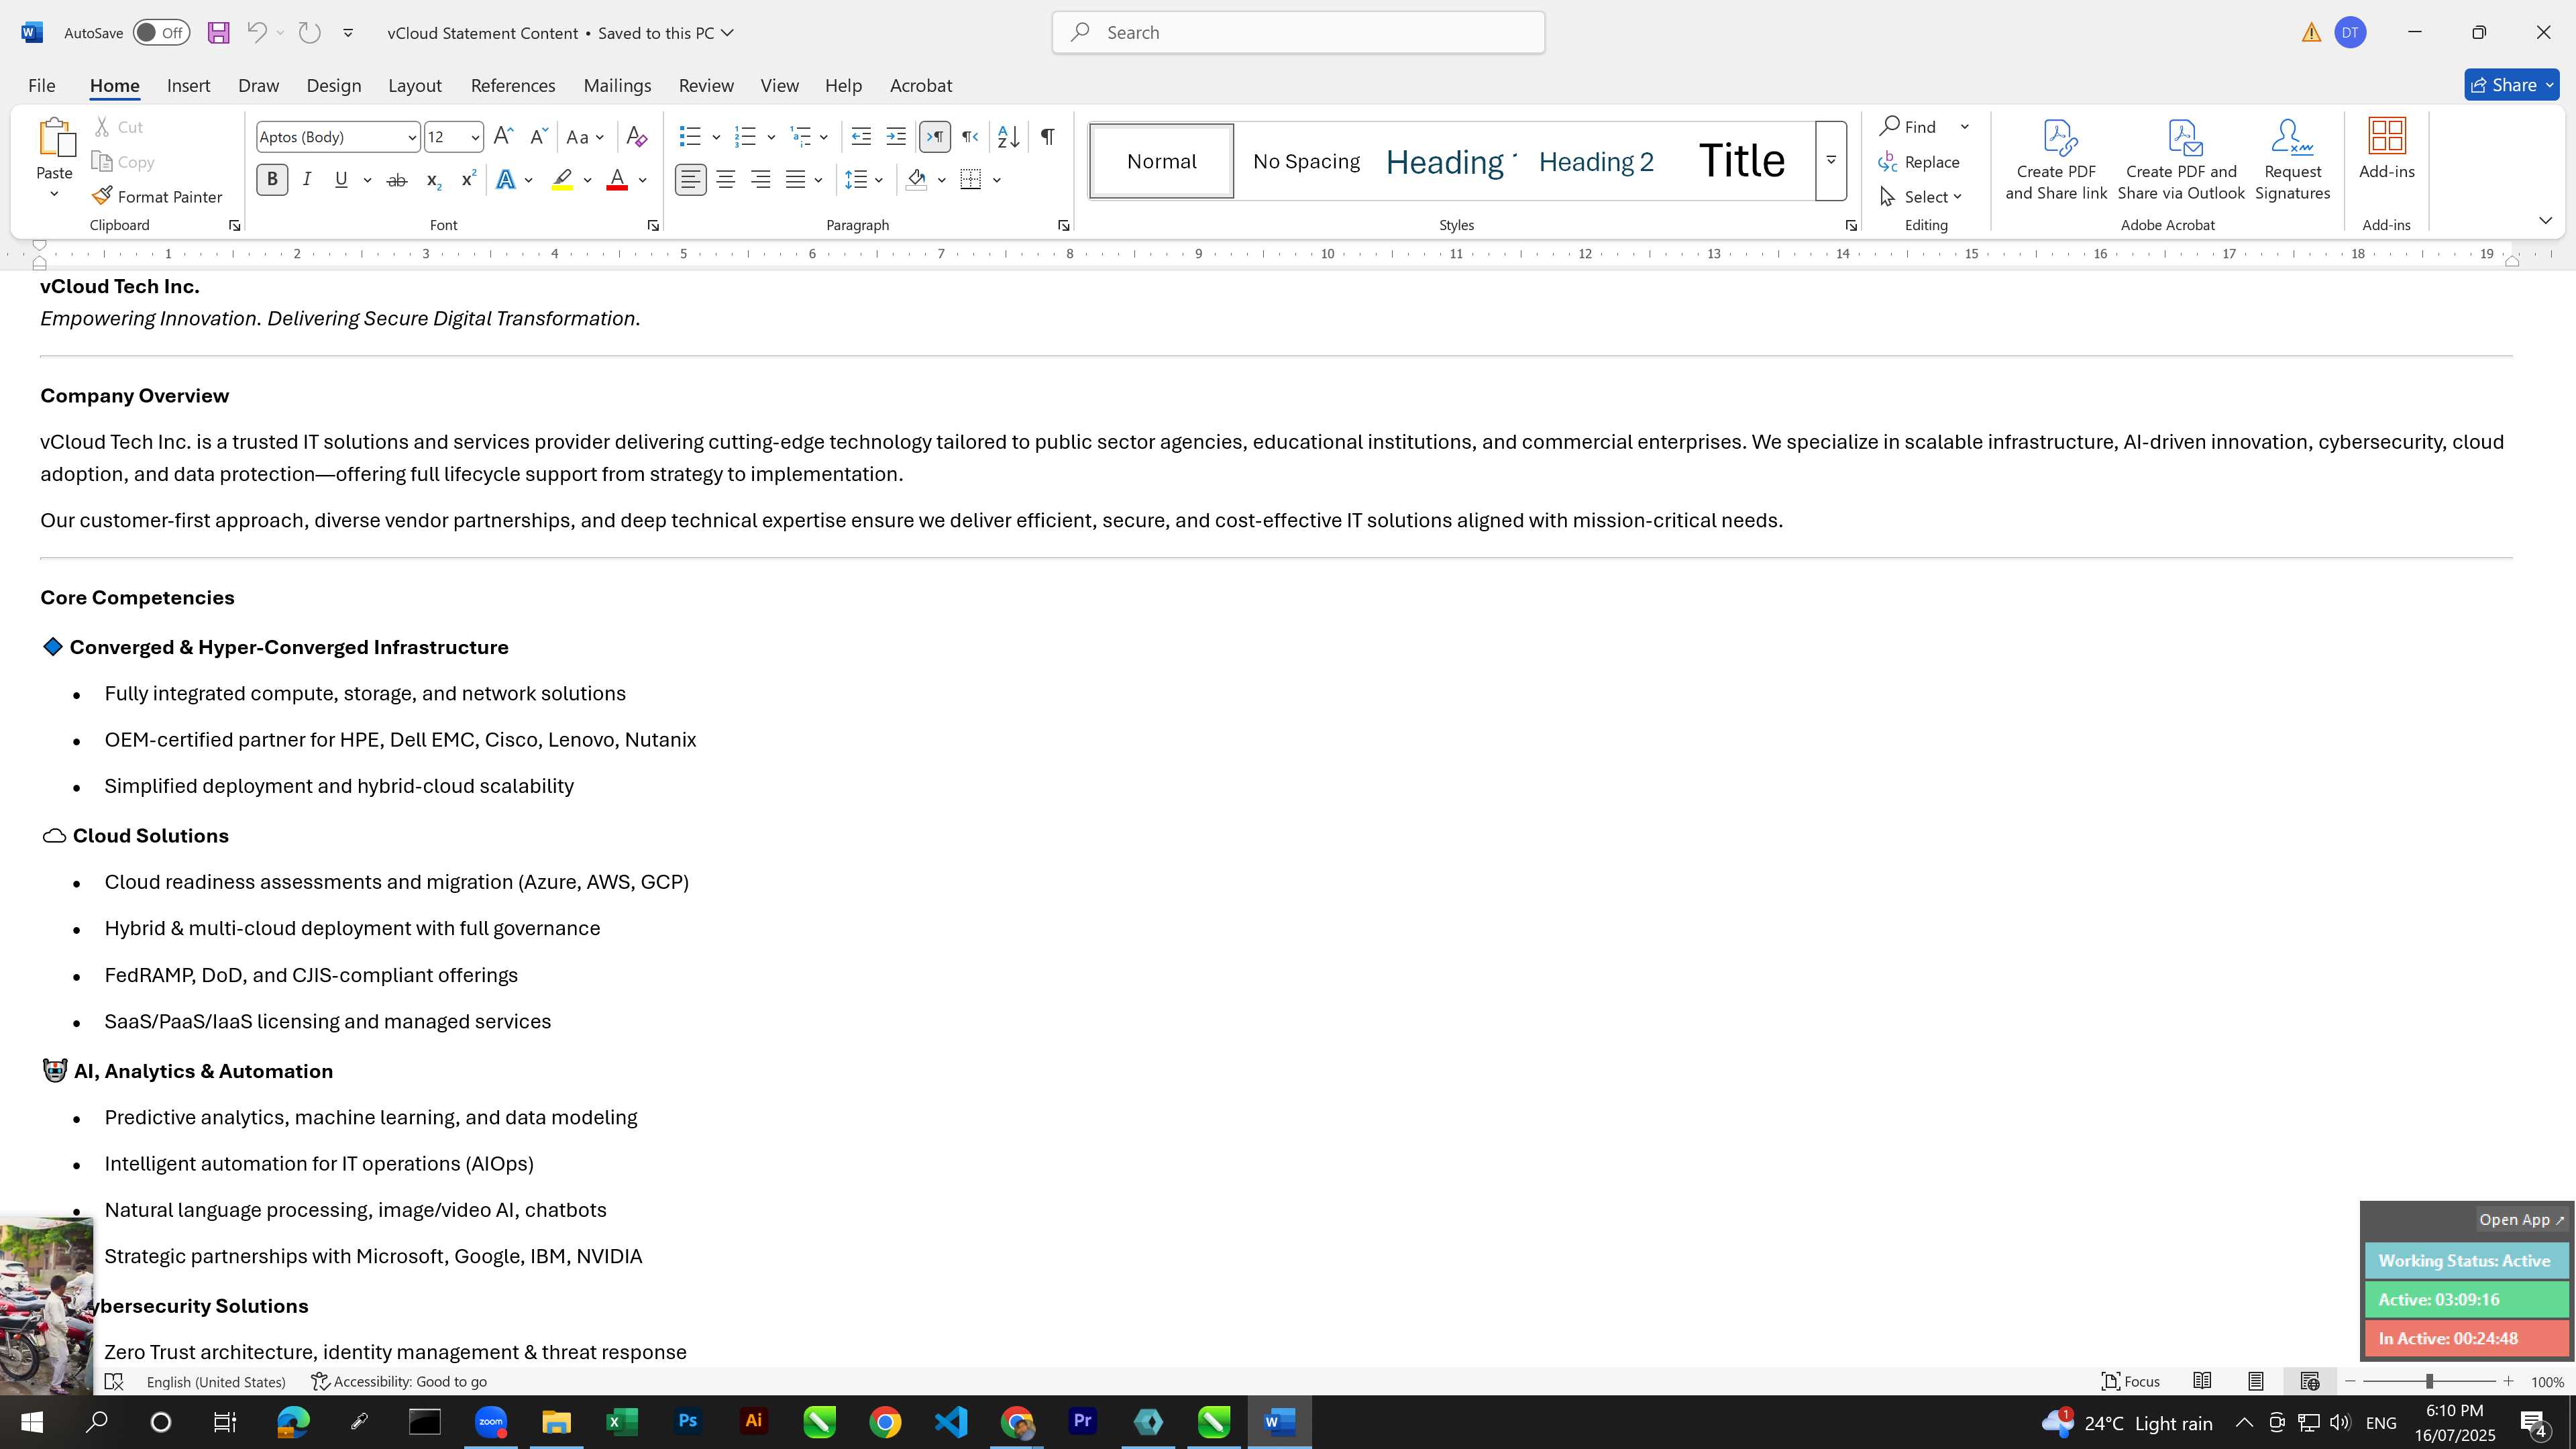2576x1449 pixels.
Task: Apply Title style
Action: (x=1741, y=161)
